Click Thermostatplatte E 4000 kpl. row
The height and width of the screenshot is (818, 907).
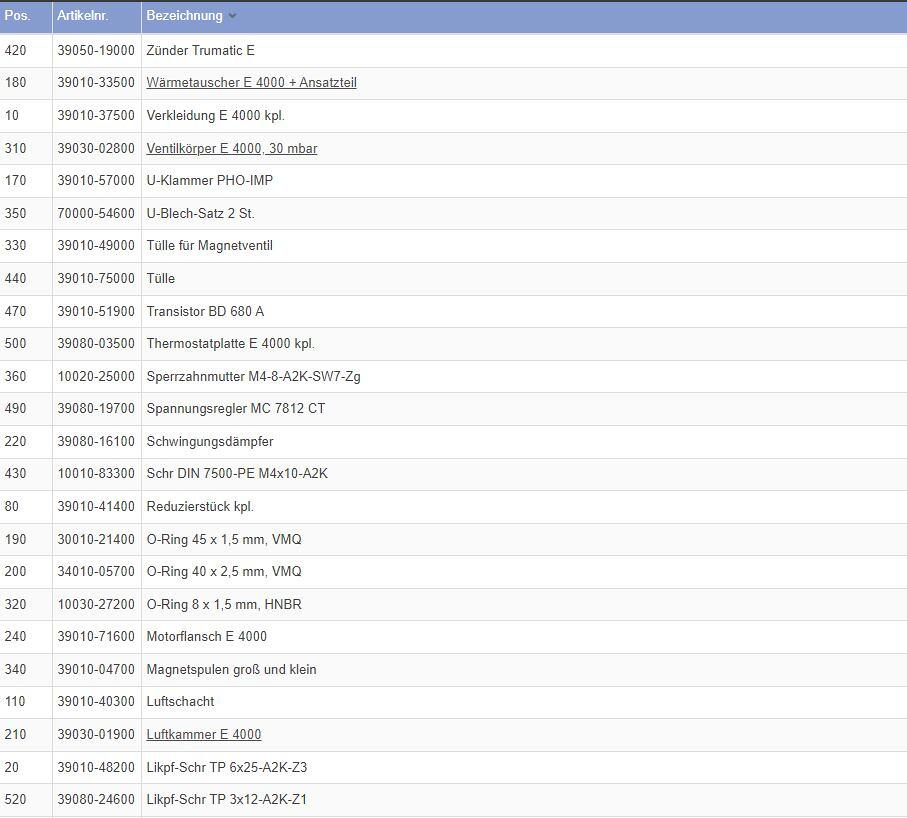click(x=230, y=344)
